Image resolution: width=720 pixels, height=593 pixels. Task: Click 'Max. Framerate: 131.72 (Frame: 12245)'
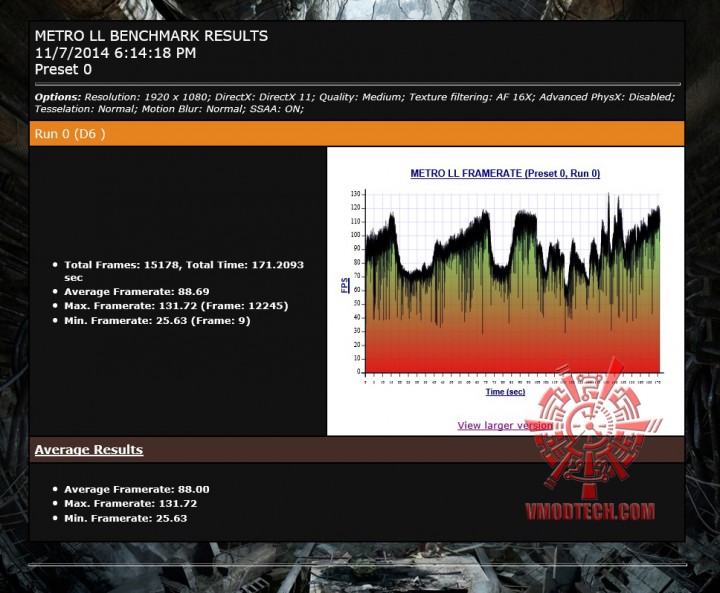tap(176, 306)
